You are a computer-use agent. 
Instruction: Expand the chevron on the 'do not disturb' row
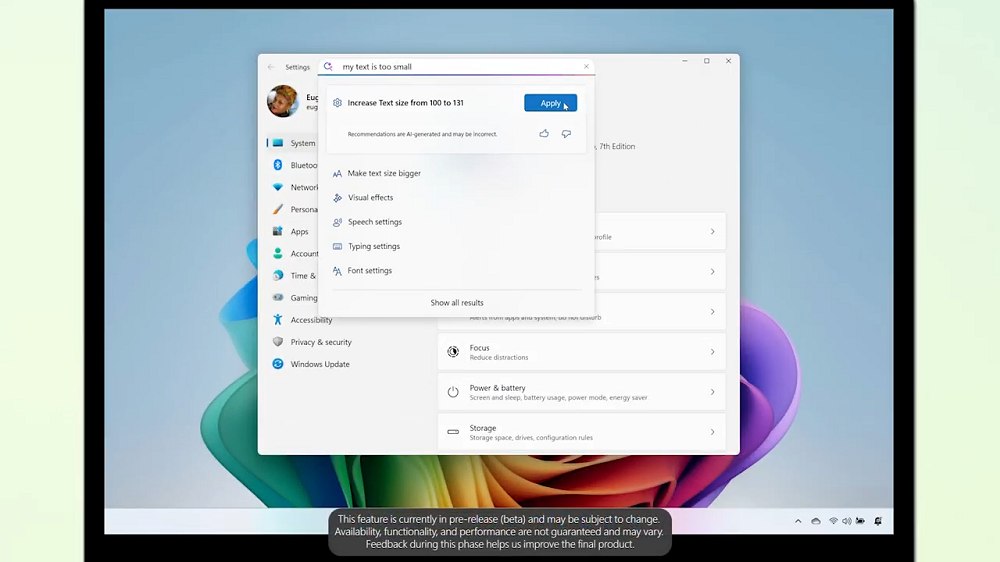point(712,312)
